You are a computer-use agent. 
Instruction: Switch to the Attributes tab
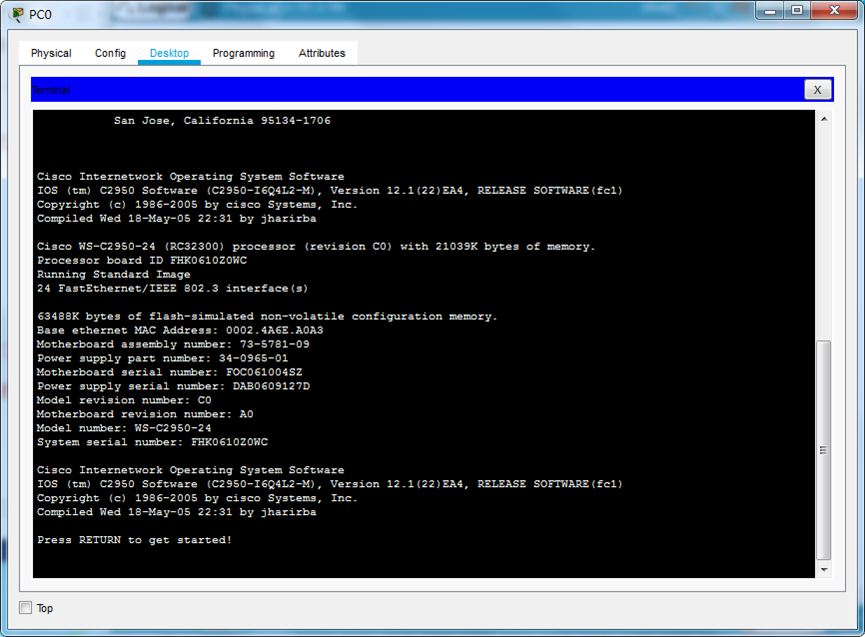click(322, 53)
